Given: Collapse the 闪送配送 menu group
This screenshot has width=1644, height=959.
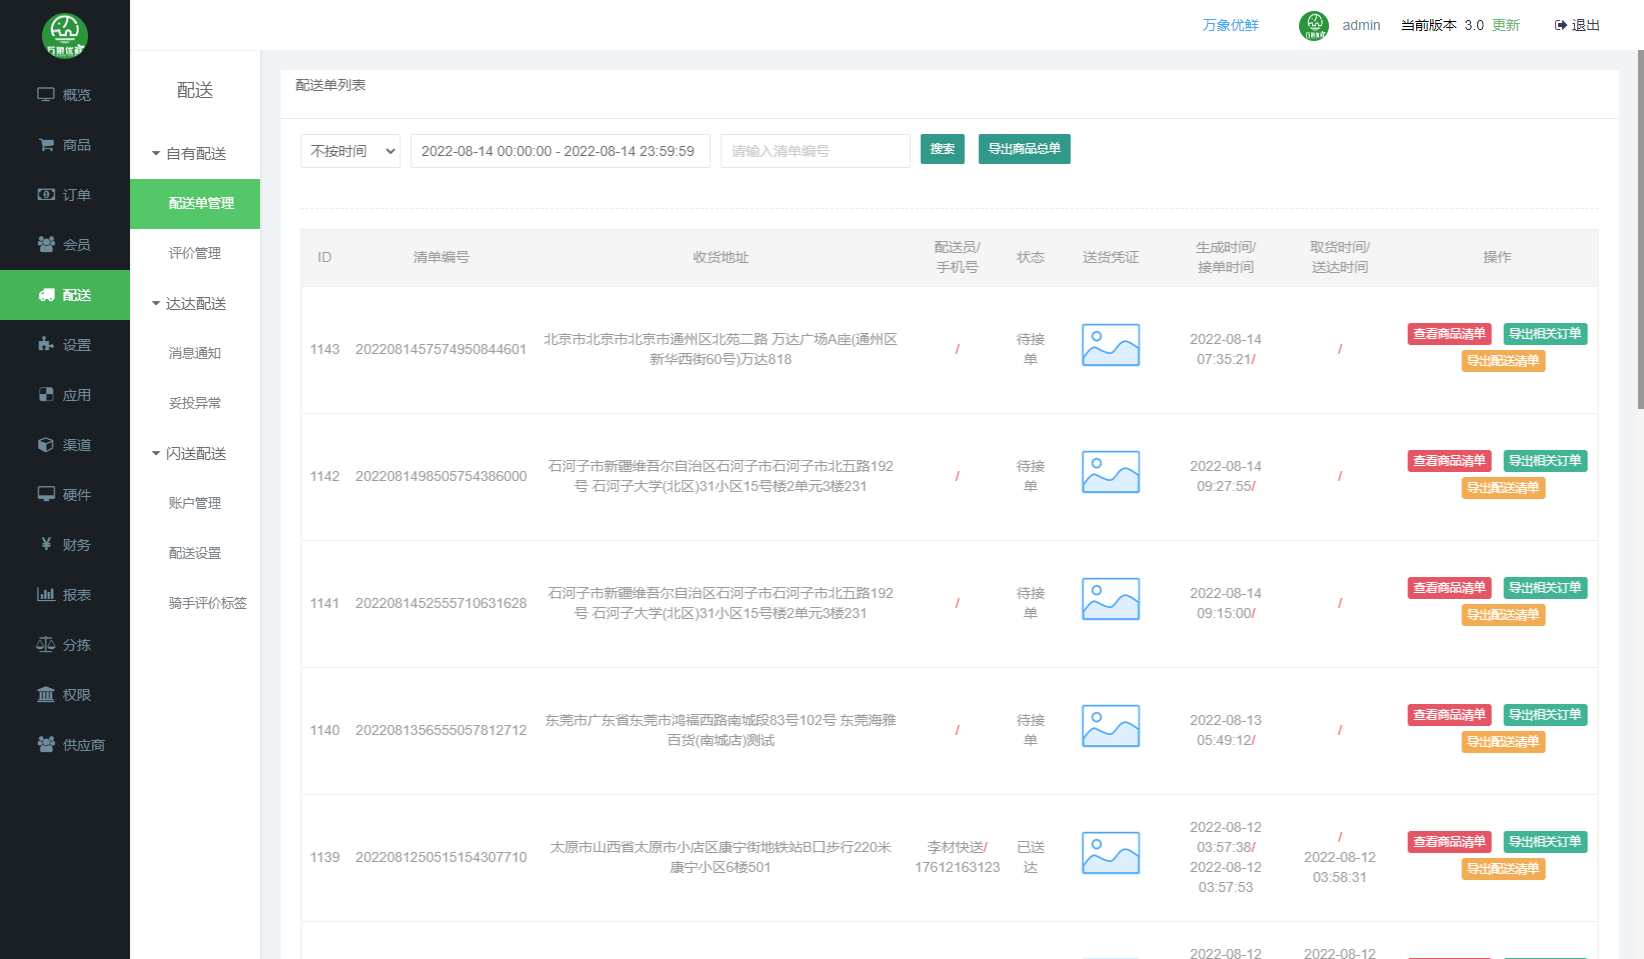Looking at the screenshot, I should 190,454.
